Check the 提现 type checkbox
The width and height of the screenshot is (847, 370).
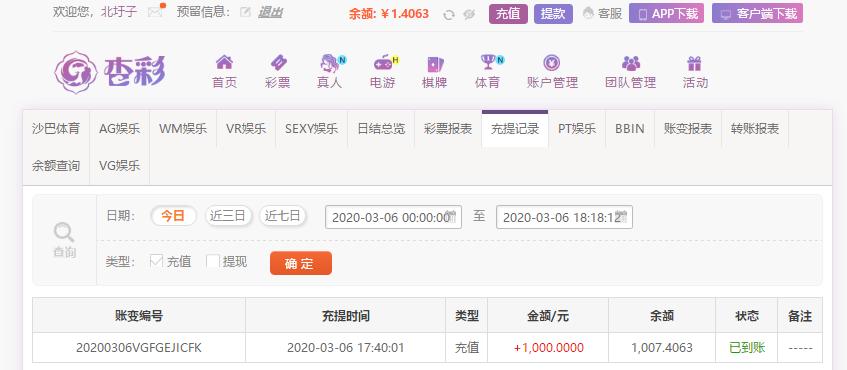click(x=213, y=261)
